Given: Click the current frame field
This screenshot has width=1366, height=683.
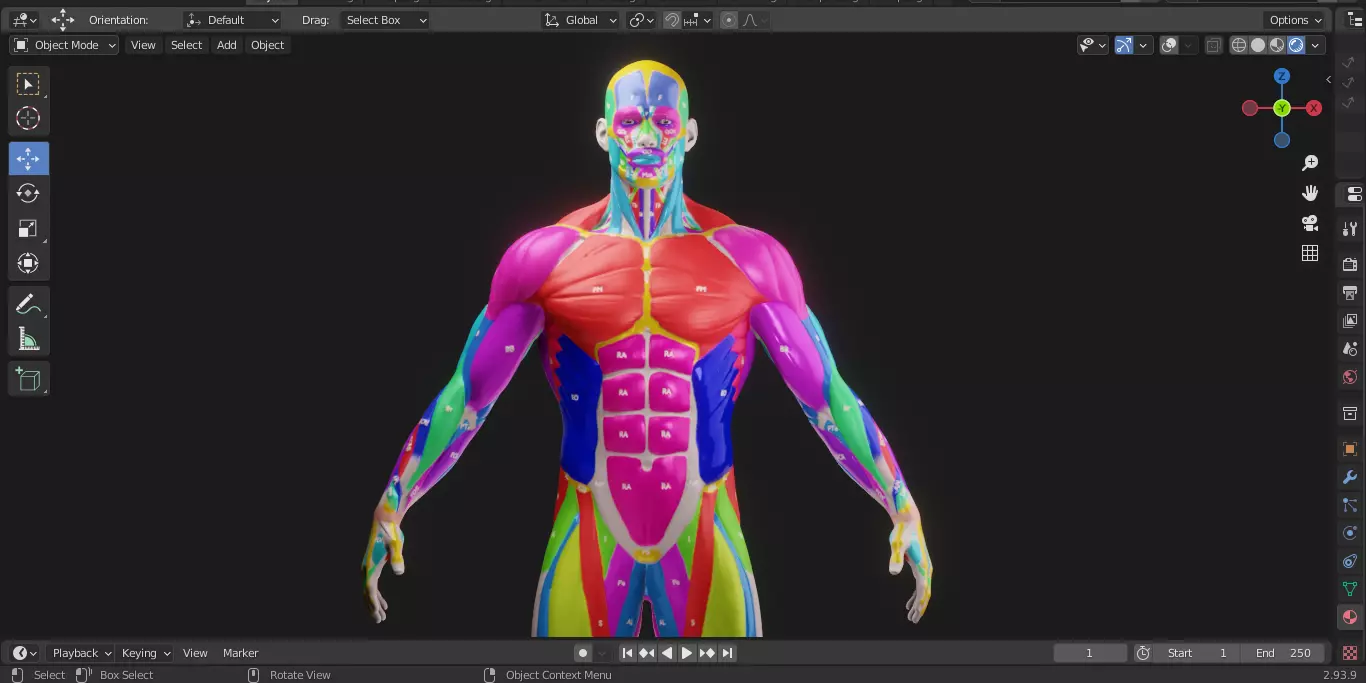Looking at the screenshot, I should click(x=1090, y=653).
